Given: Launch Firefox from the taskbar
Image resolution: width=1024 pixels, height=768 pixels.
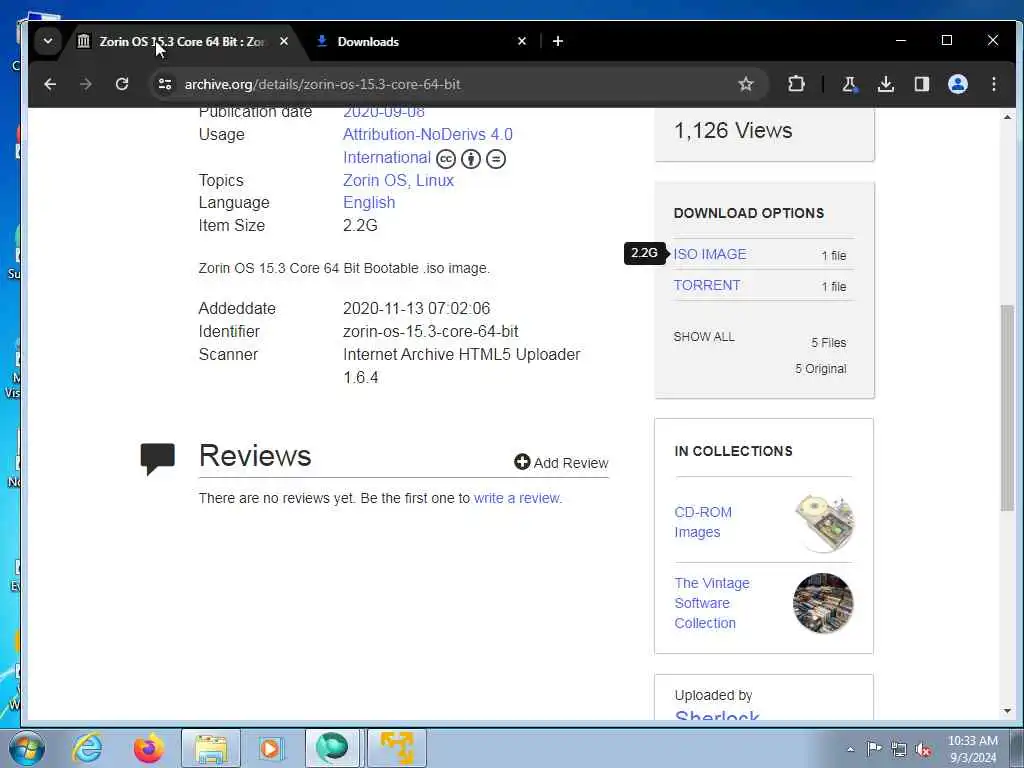Looking at the screenshot, I should coord(149,748).
